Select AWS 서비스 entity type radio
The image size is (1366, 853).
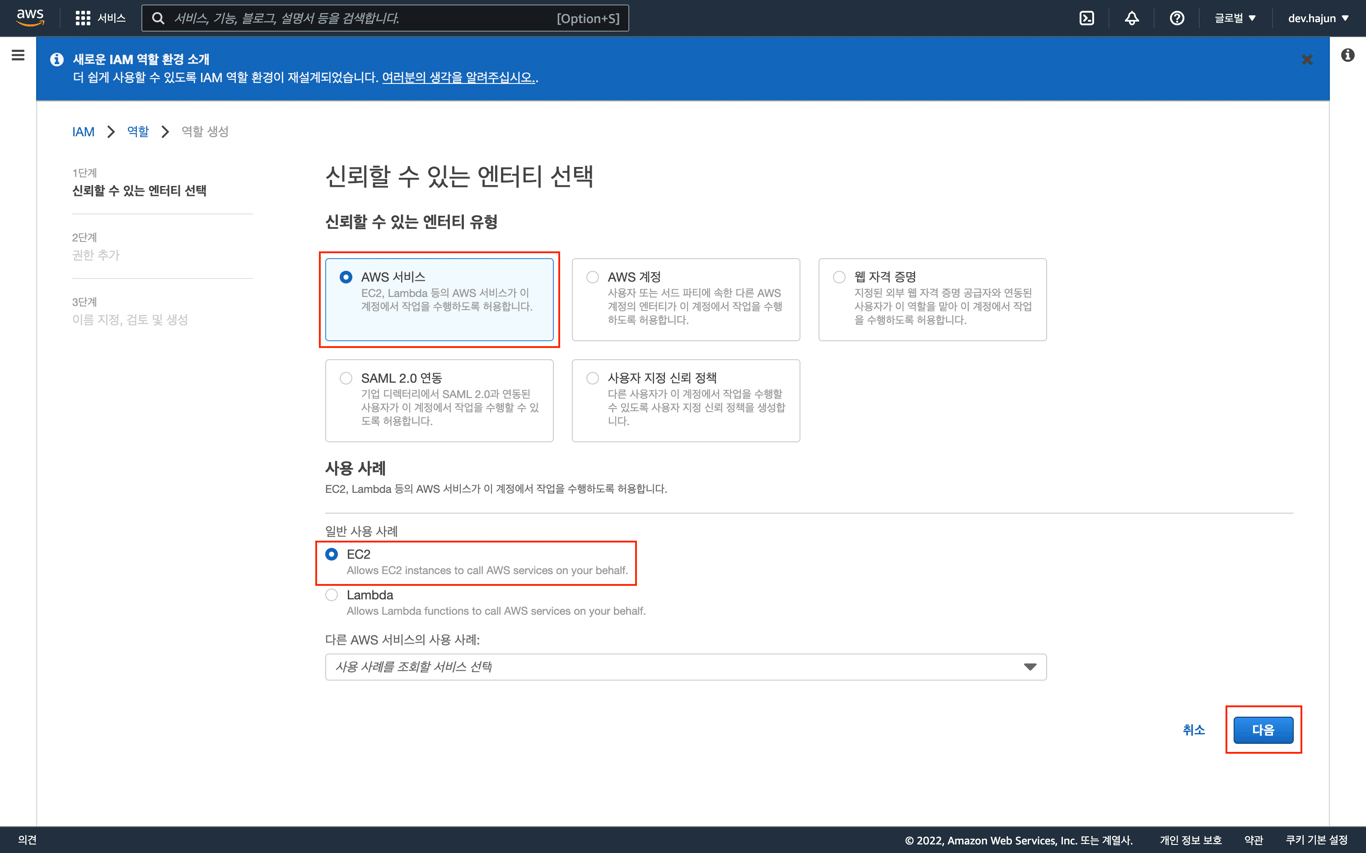pos(346,277)
